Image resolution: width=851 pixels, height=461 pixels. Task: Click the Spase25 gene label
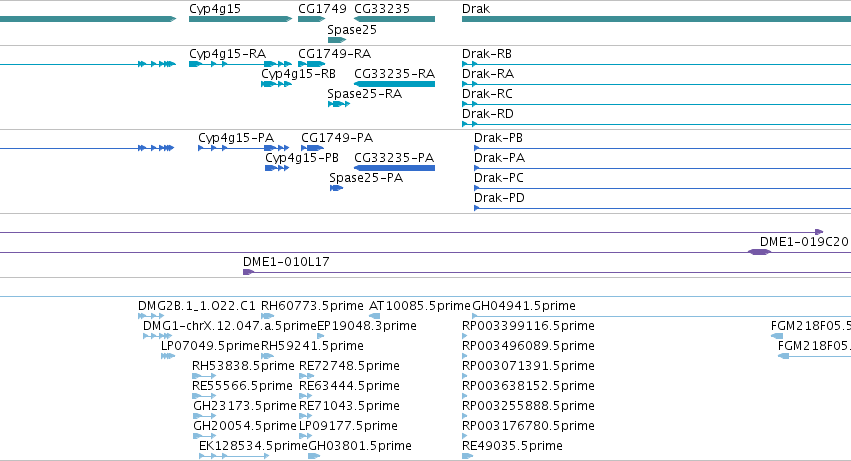pos(352,29)
